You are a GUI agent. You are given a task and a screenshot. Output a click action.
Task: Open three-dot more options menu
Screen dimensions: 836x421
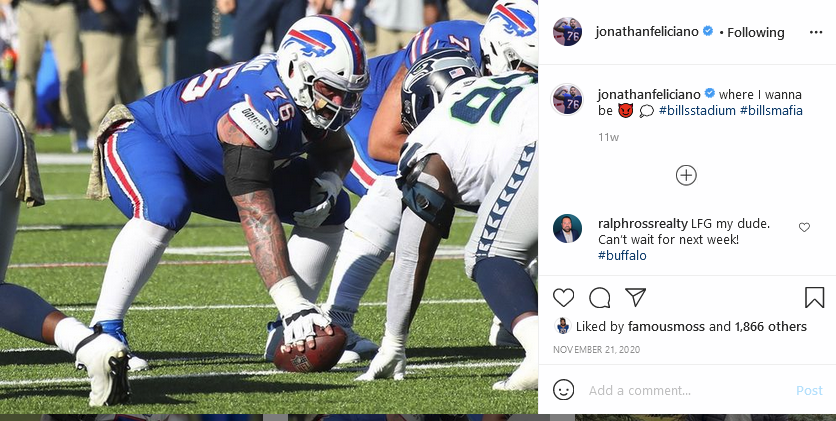(x=816, y=33)
